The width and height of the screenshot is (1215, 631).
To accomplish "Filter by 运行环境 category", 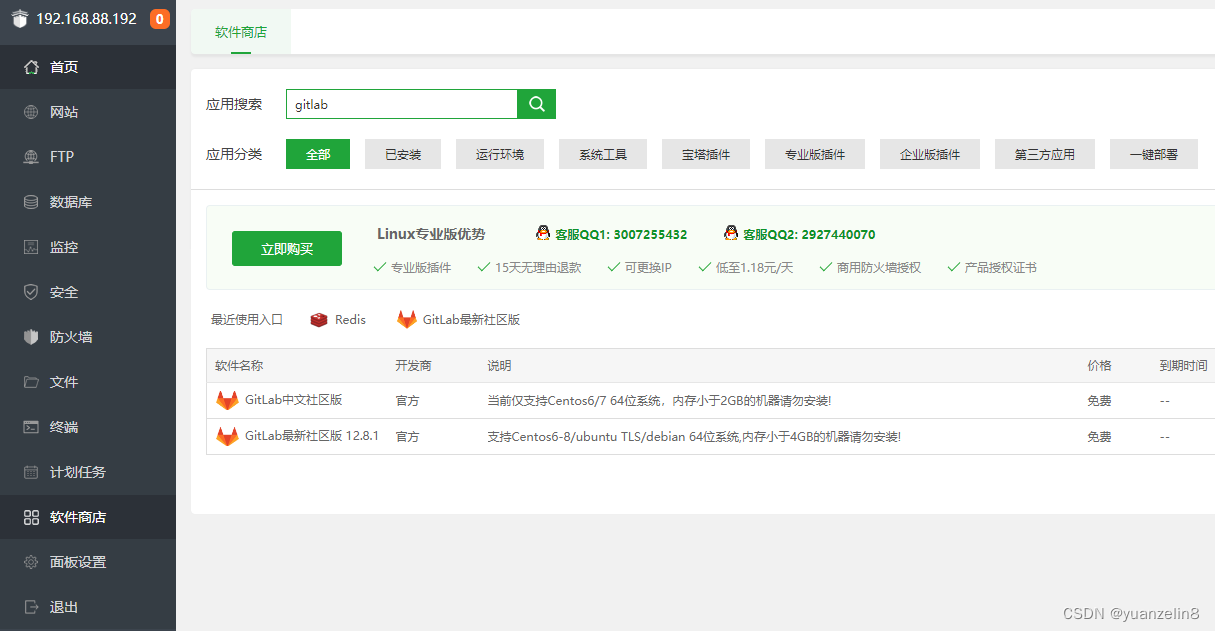I will point(500,154).
